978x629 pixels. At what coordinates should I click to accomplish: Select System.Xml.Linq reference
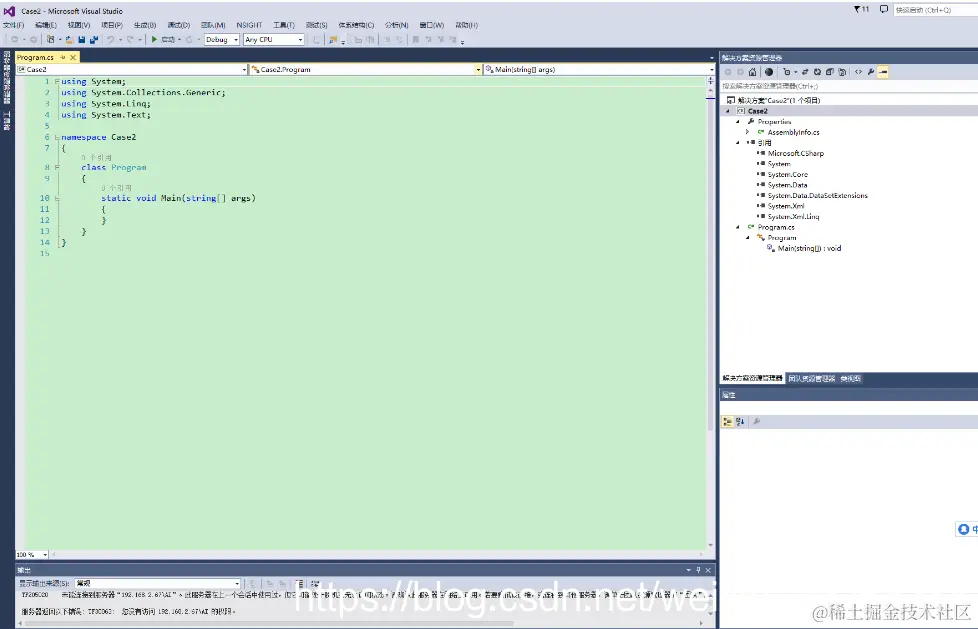[x=793, y=217]
